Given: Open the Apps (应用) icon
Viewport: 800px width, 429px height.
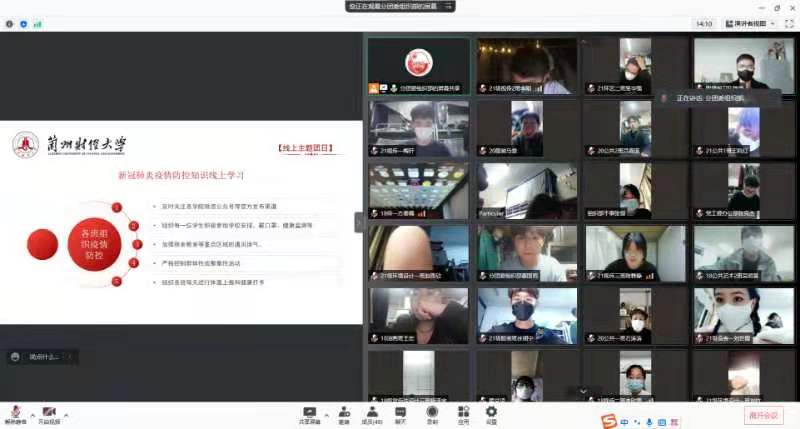Looking at the screenshot, I should click(462, 412).
